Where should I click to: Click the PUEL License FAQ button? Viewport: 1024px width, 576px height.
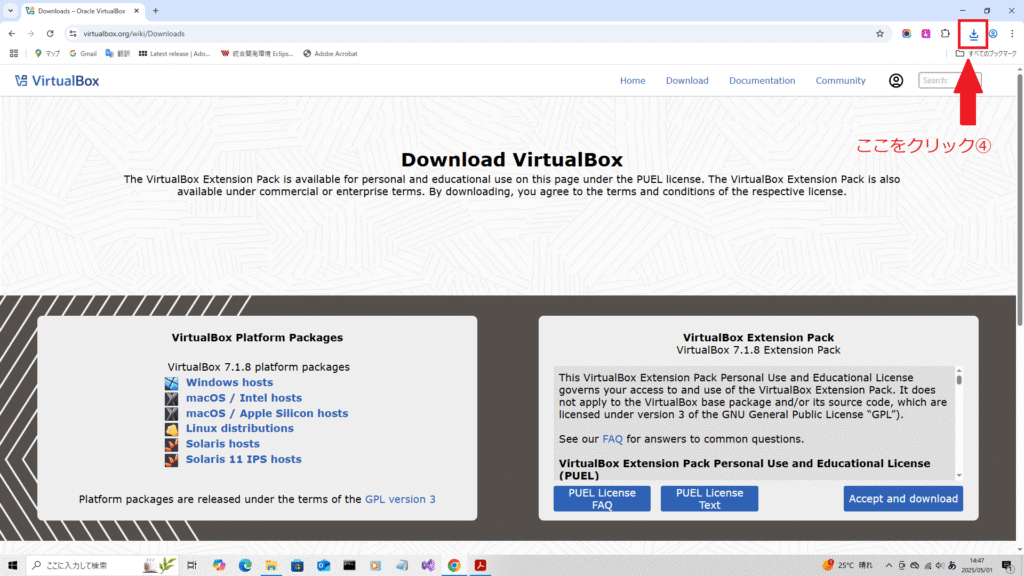tap(602, 498)
